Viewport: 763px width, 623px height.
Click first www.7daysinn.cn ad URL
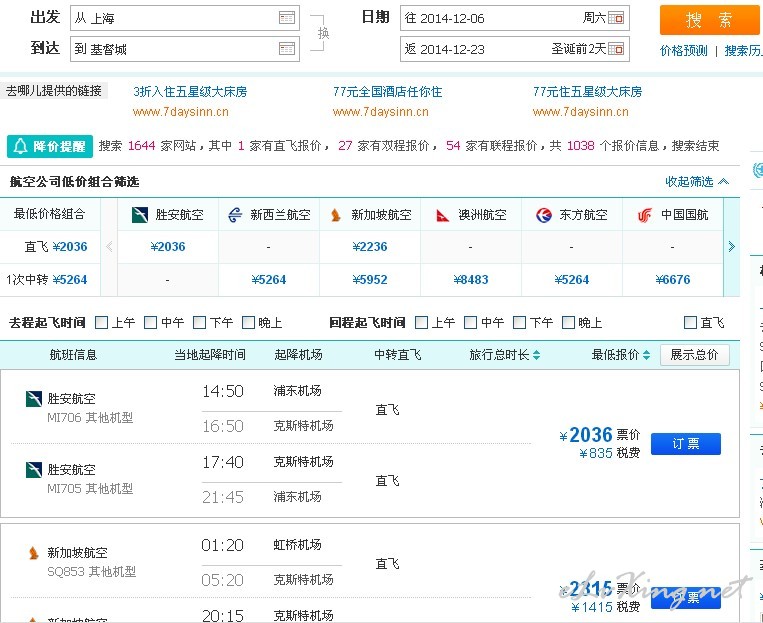pyautogui.click(x=181, y=112)
